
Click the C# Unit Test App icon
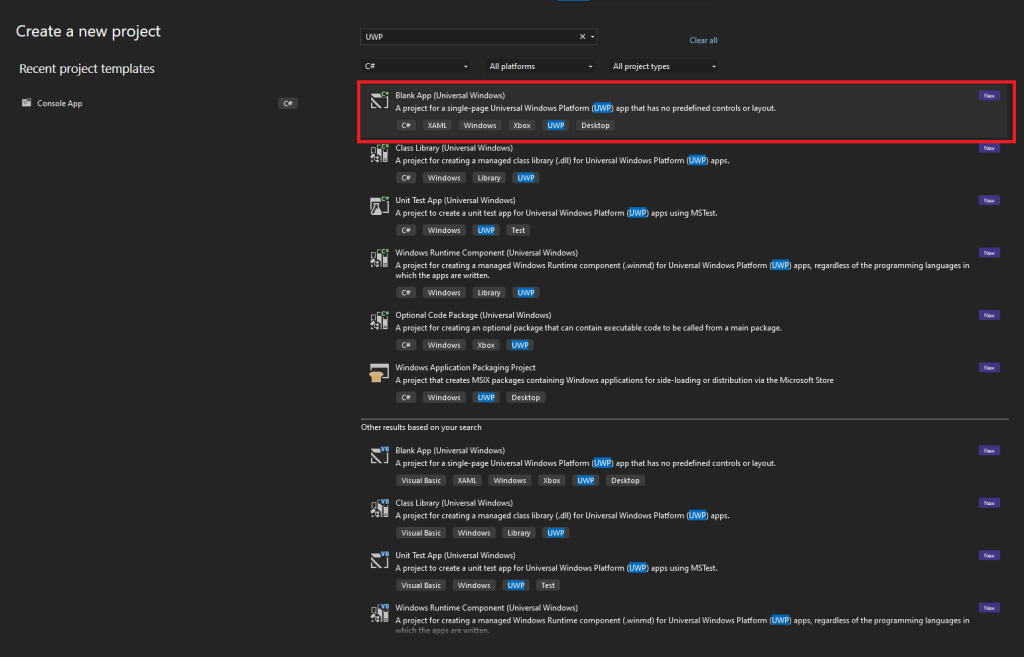tap(379, 206)
